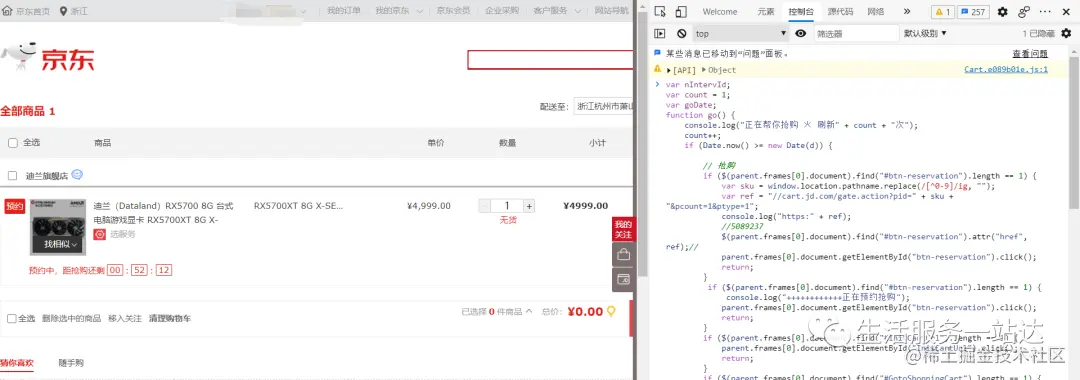Click the quantity input showing 1
Image resolution: width=1080 pixels, height=380 pixels.
click(x=507, y=206)
